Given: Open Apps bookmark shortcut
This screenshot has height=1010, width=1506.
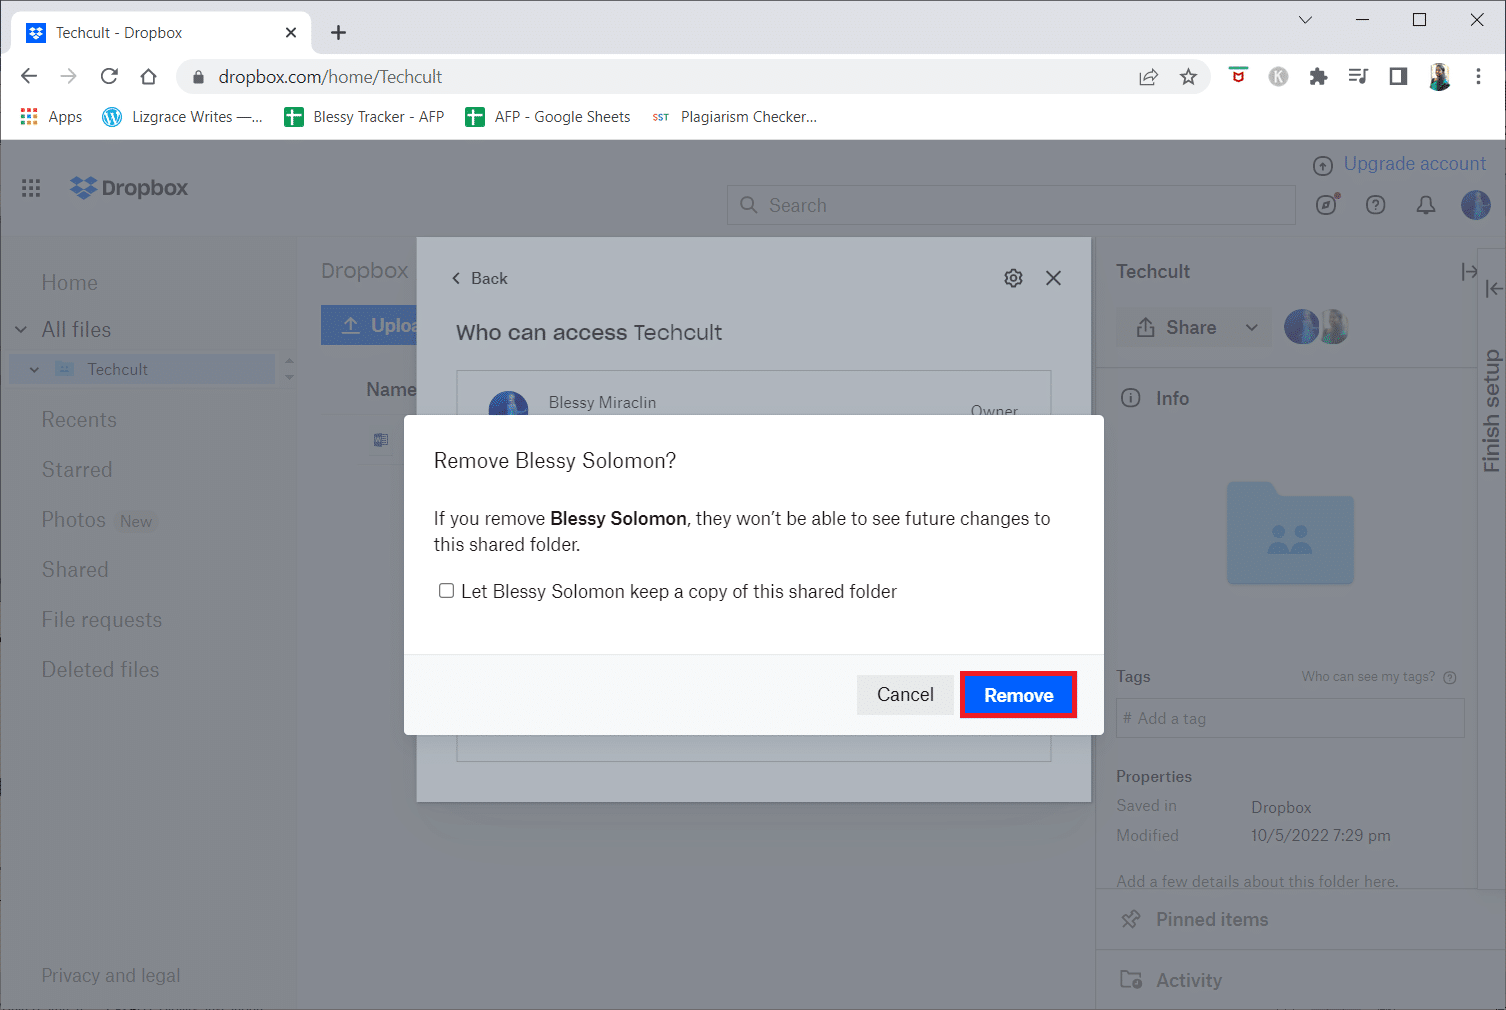Looking at the screenshot, I should tap(51, 117).
